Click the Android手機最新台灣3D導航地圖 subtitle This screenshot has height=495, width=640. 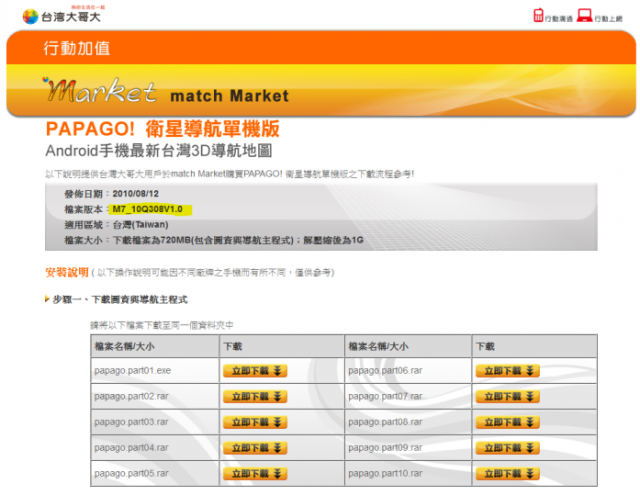coord(159,151)
